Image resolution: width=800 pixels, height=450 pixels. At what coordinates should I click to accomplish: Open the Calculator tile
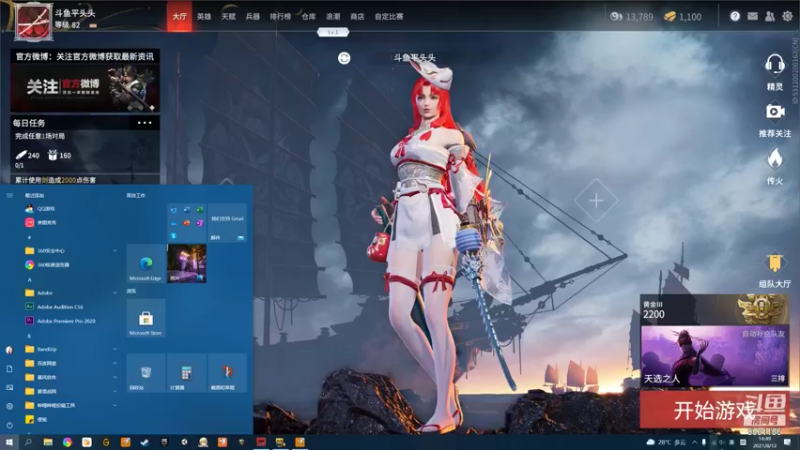tap(186, 372)
